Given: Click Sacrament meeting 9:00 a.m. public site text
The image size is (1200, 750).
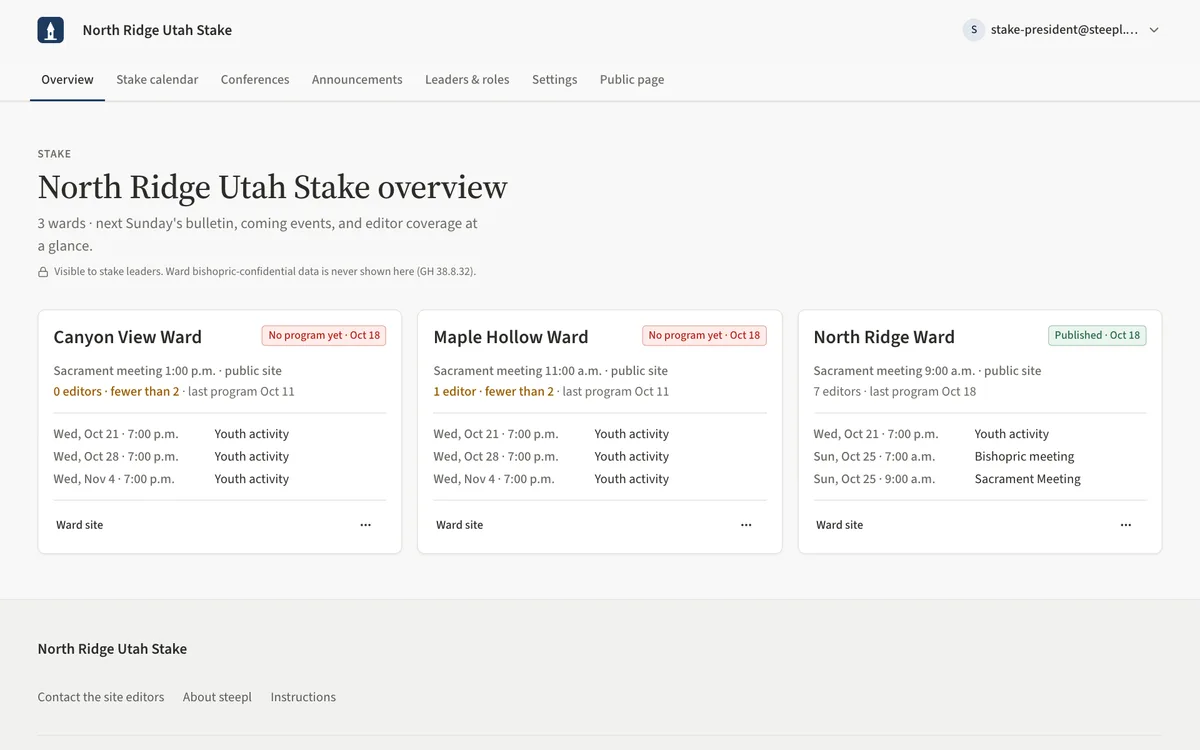Looking at the screenshot, I should coord(928,371).
